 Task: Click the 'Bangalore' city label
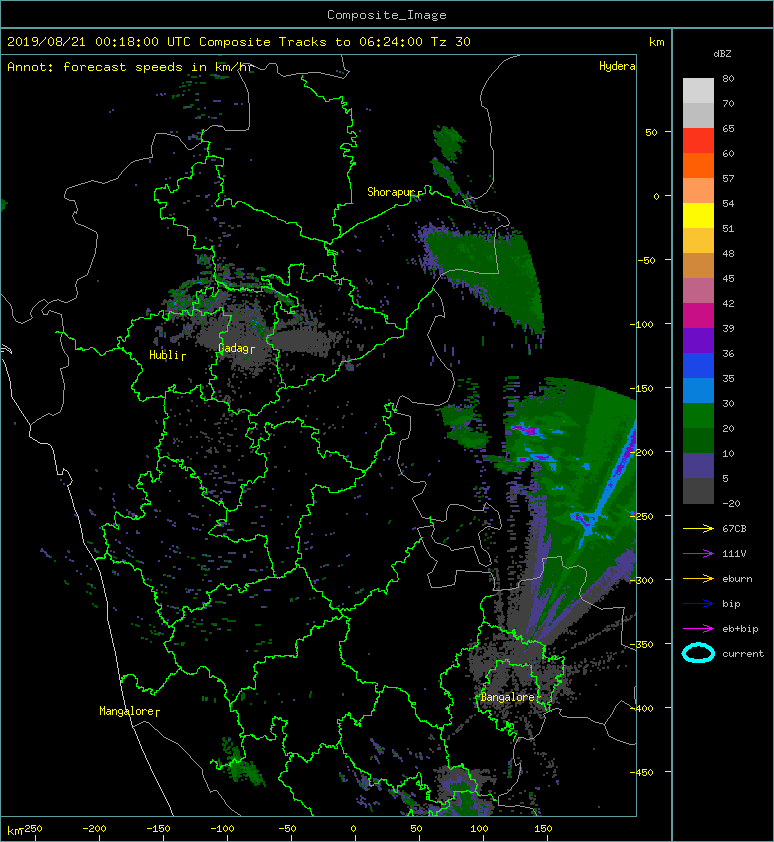[x=508, y=698]
